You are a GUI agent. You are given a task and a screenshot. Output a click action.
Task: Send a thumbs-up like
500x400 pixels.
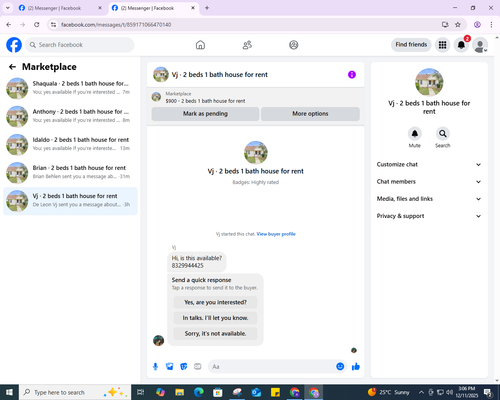tap(356, 367)
